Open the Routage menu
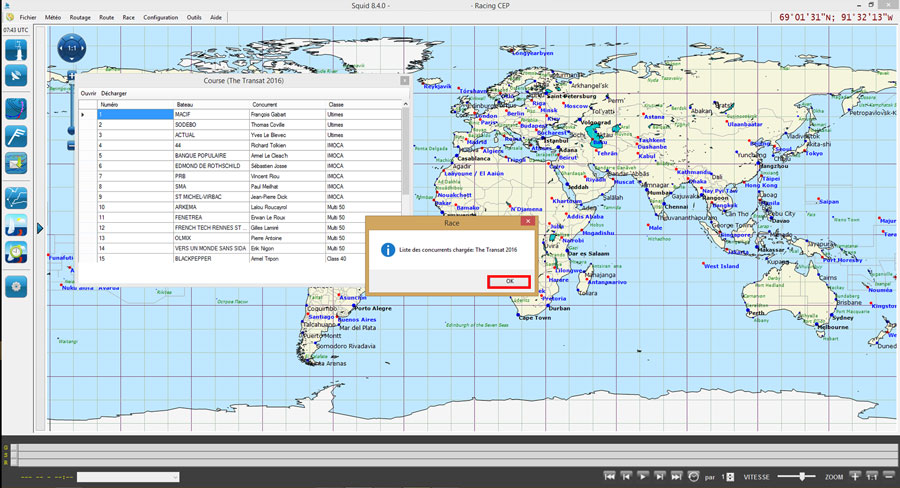Image resolution: width=900 pixels, height=488 pixels. (80, 17)
